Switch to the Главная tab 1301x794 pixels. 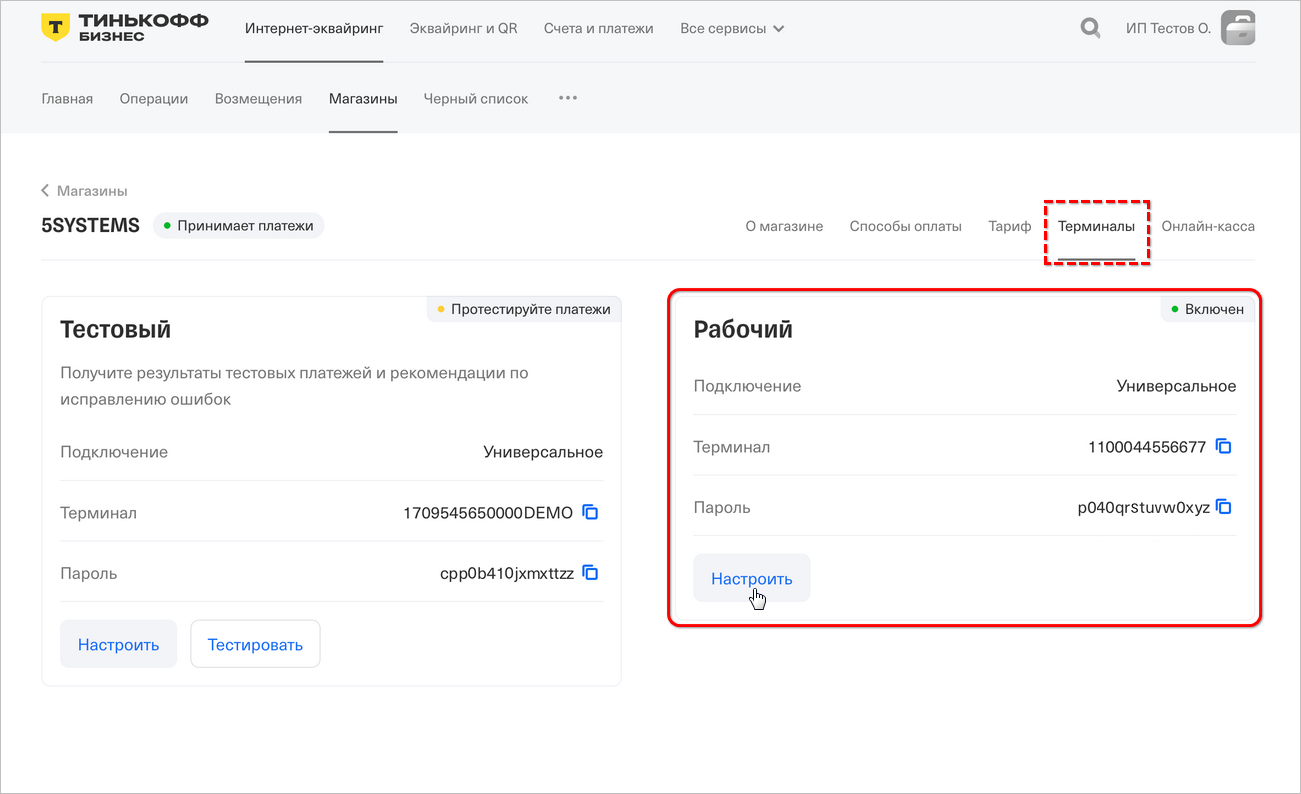(x=67, y=98)
